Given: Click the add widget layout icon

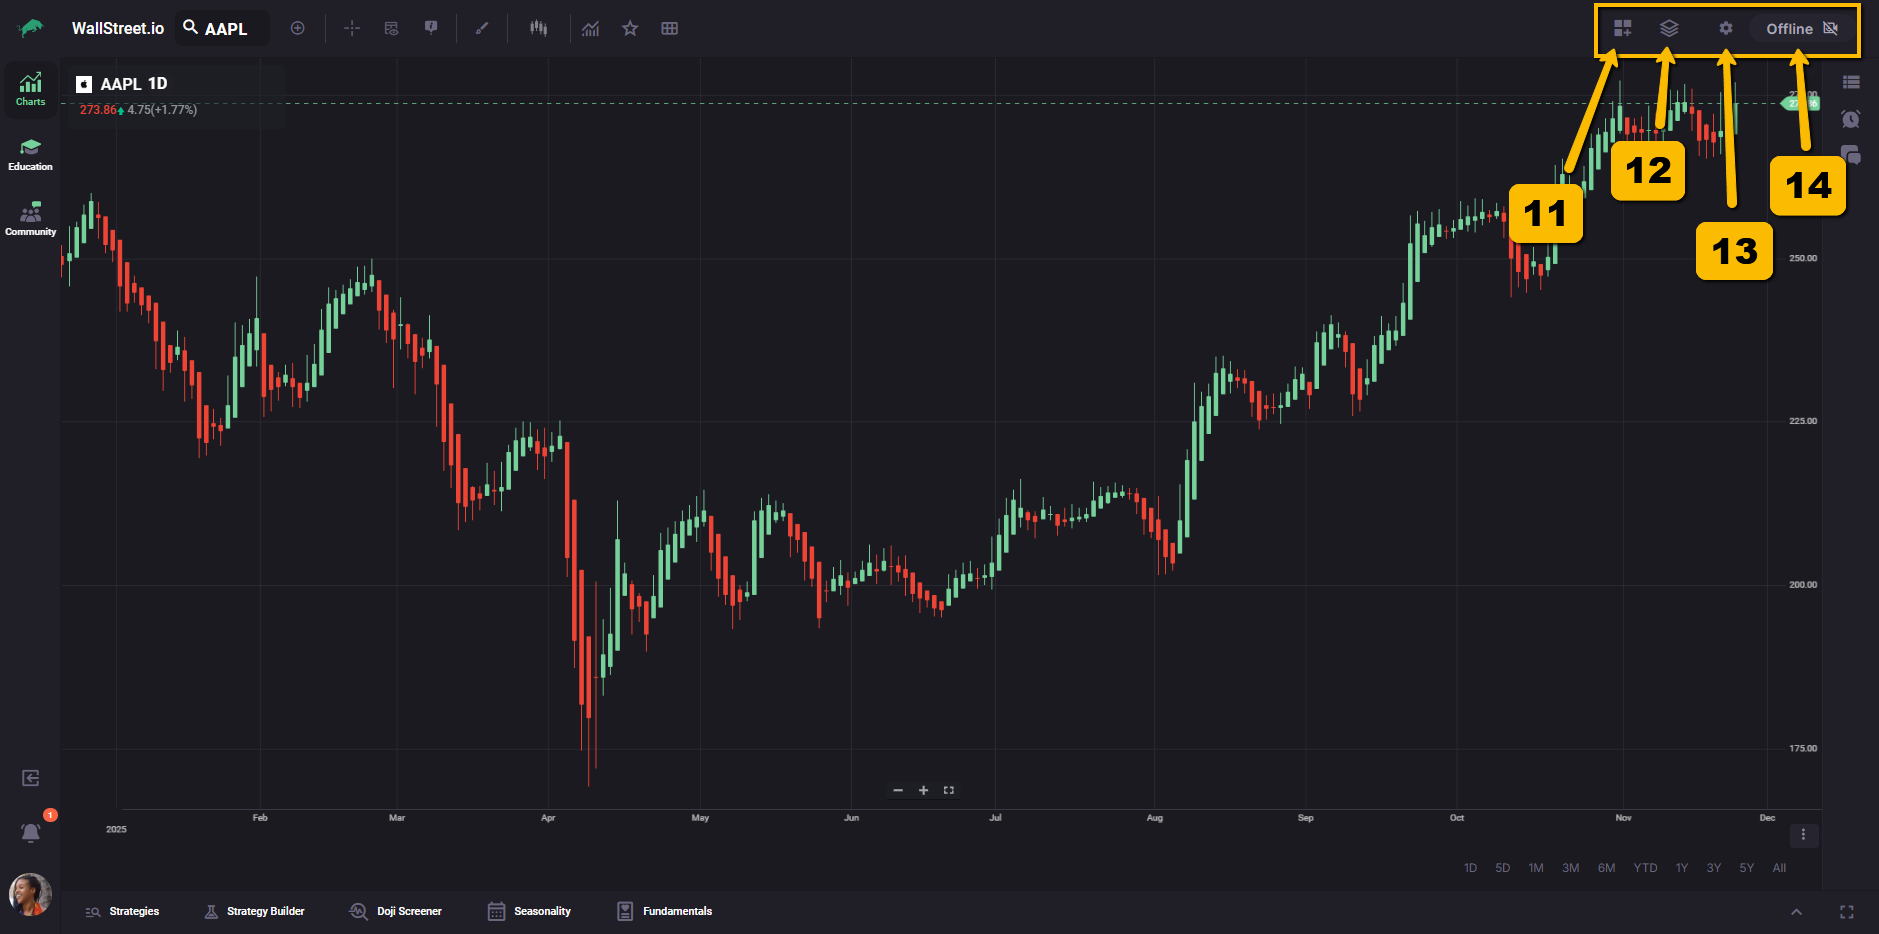Looking at the screenshot, I should coord(1622,28).
